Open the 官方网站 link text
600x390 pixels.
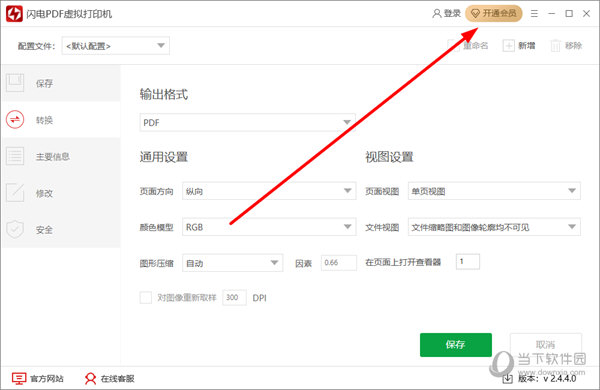coord(47,379)
